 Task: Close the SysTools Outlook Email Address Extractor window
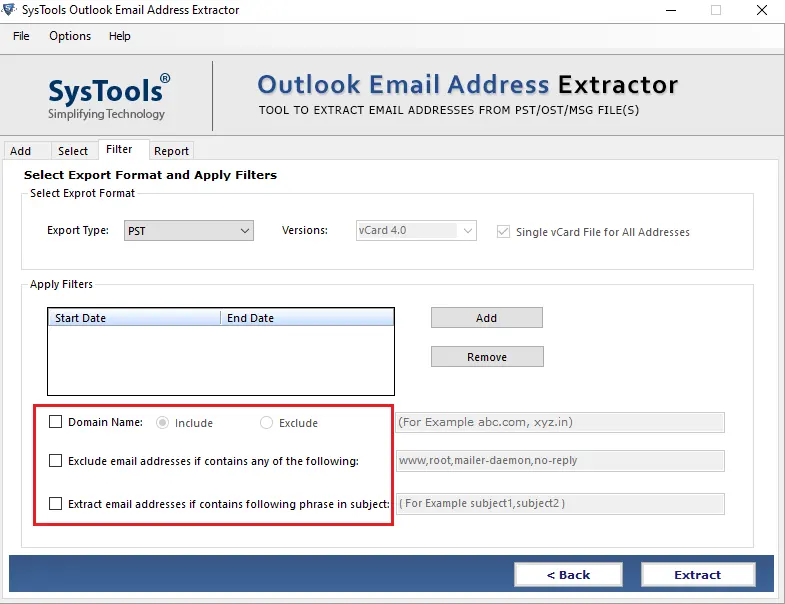coord(762,10)
